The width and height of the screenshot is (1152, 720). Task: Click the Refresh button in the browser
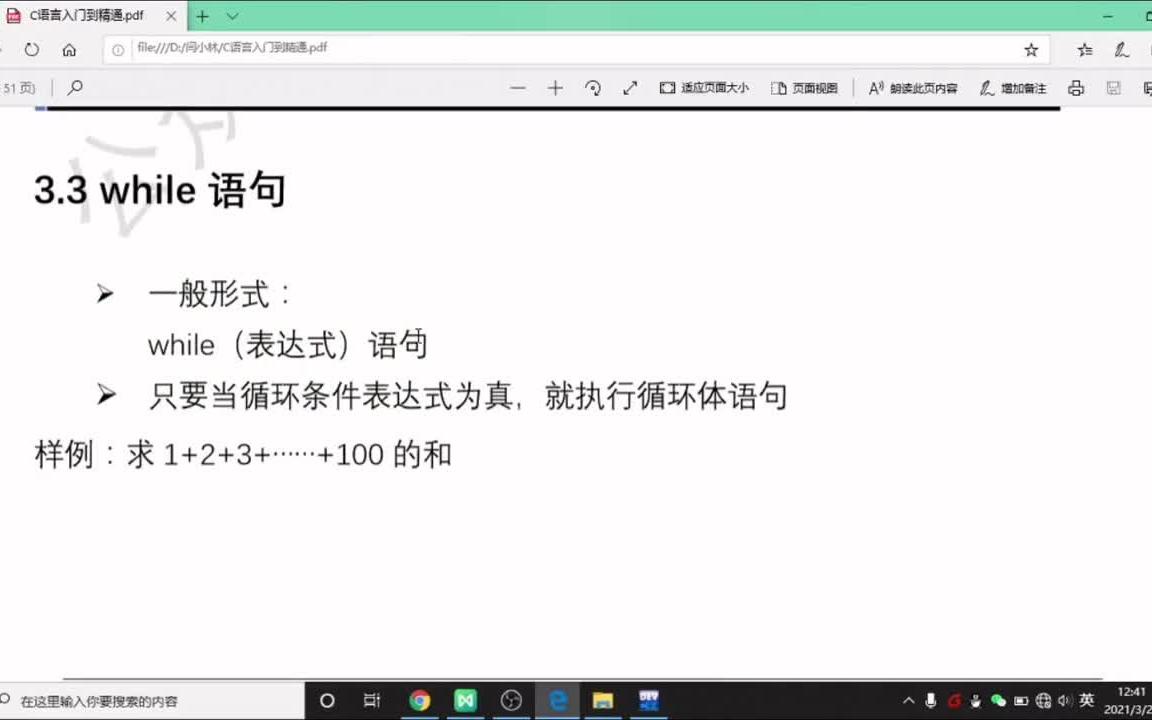pos(32,48)
